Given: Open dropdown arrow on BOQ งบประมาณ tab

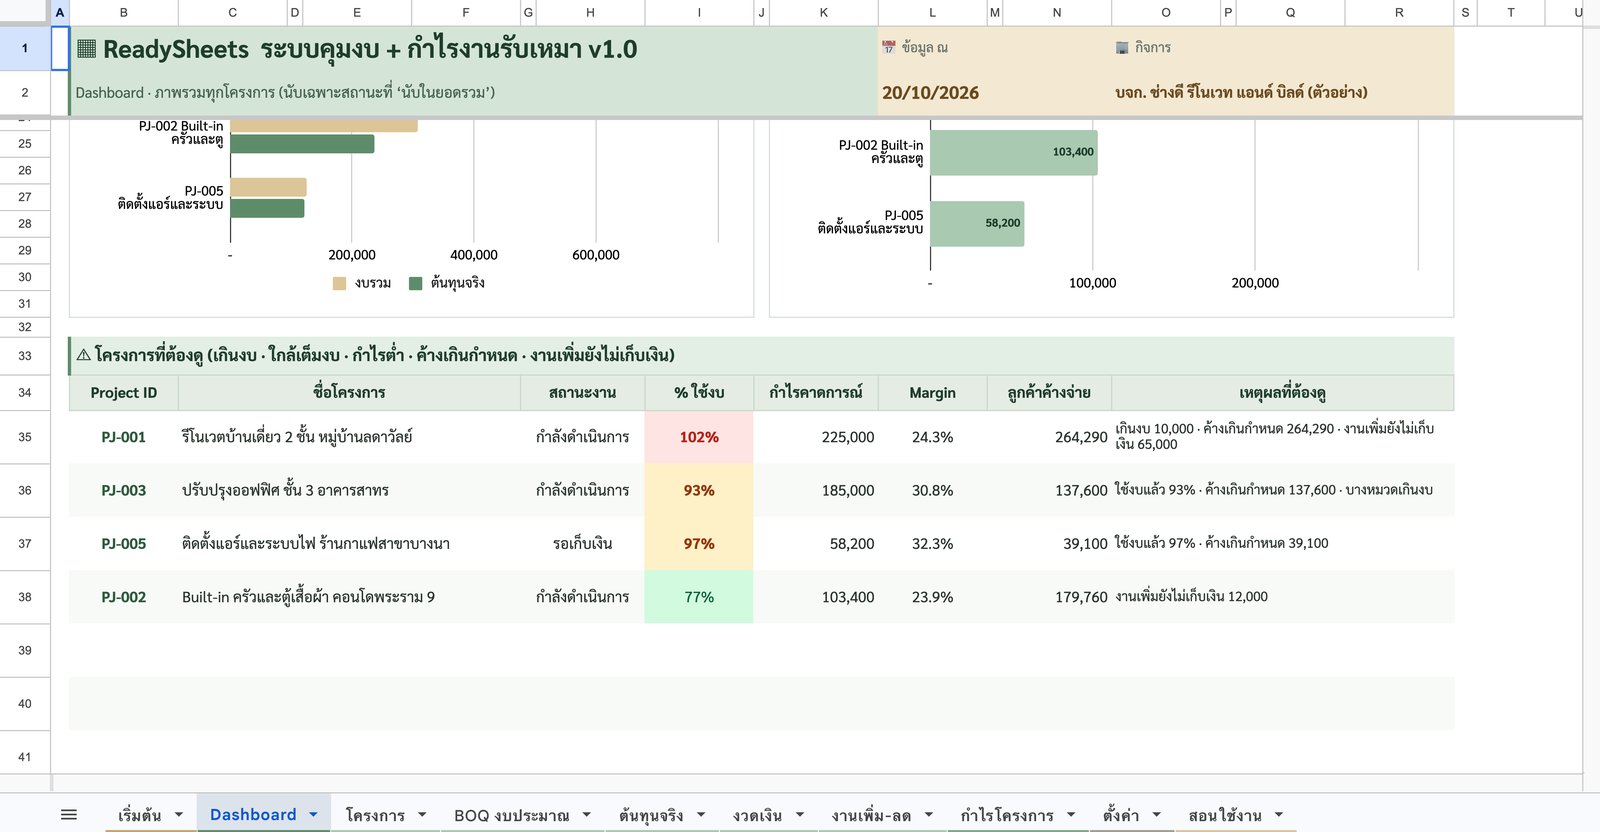Looking at the screenshot, I should pyautogui.click(x=586, y=815).
